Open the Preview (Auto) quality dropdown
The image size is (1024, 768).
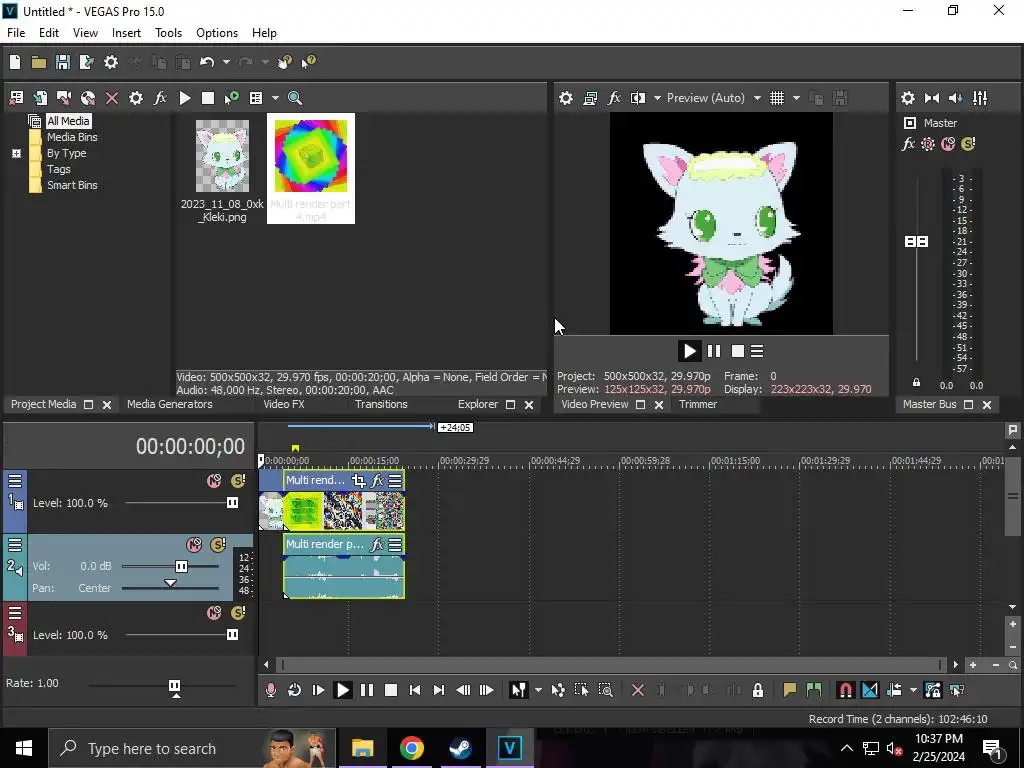pos(757,98)
